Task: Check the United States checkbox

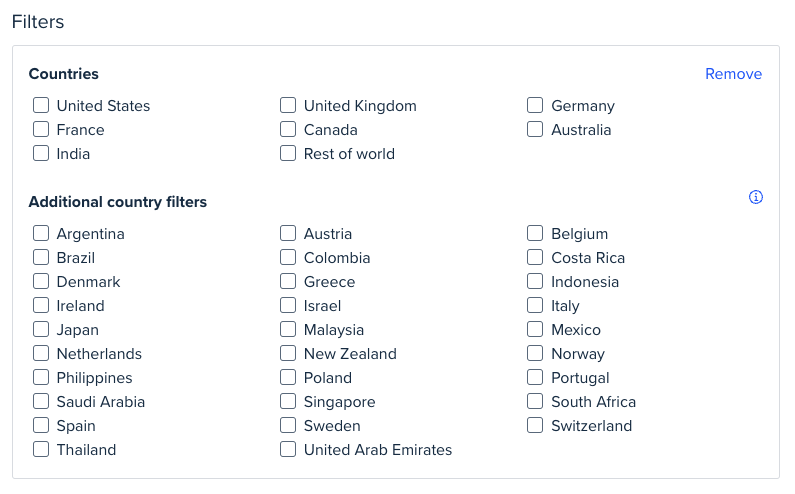Action: (x=41, y=105)
